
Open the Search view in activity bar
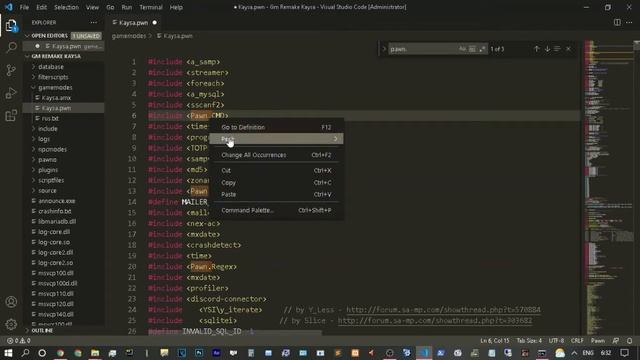(x=11, y=47)
